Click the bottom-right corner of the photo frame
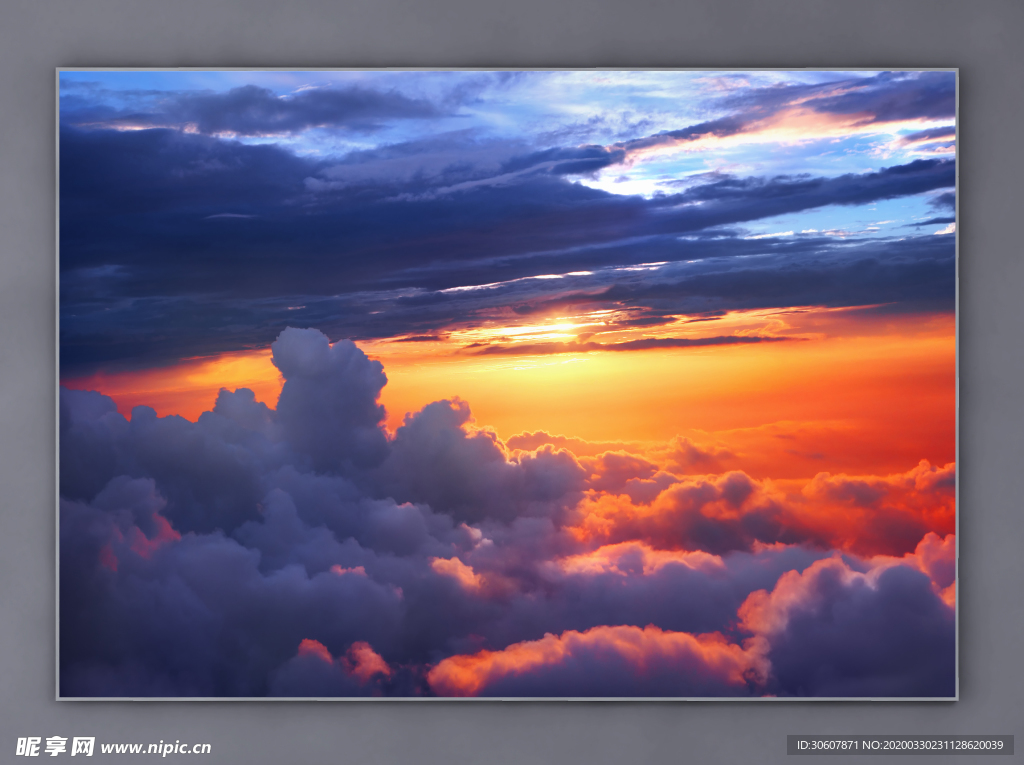 pyautogui.click(x=955, y=697)
